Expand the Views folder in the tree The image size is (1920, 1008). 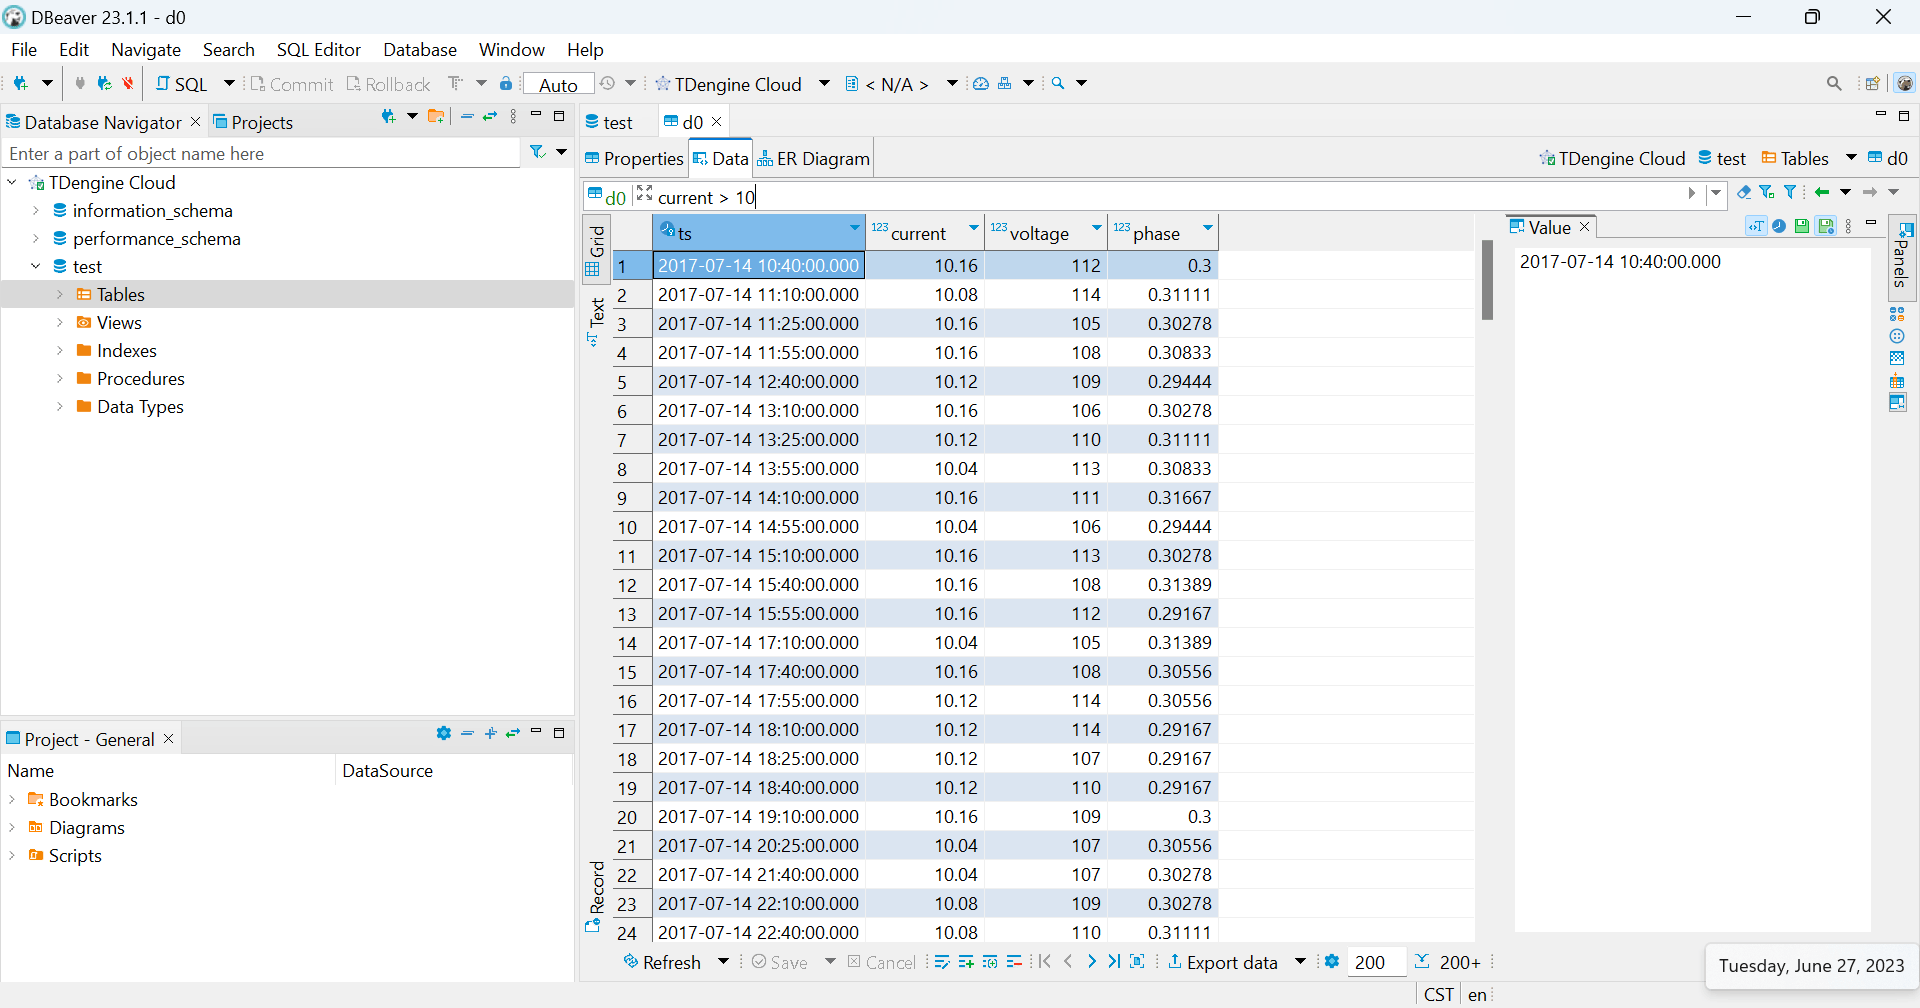pyautogui.click(x=60, y=323)
